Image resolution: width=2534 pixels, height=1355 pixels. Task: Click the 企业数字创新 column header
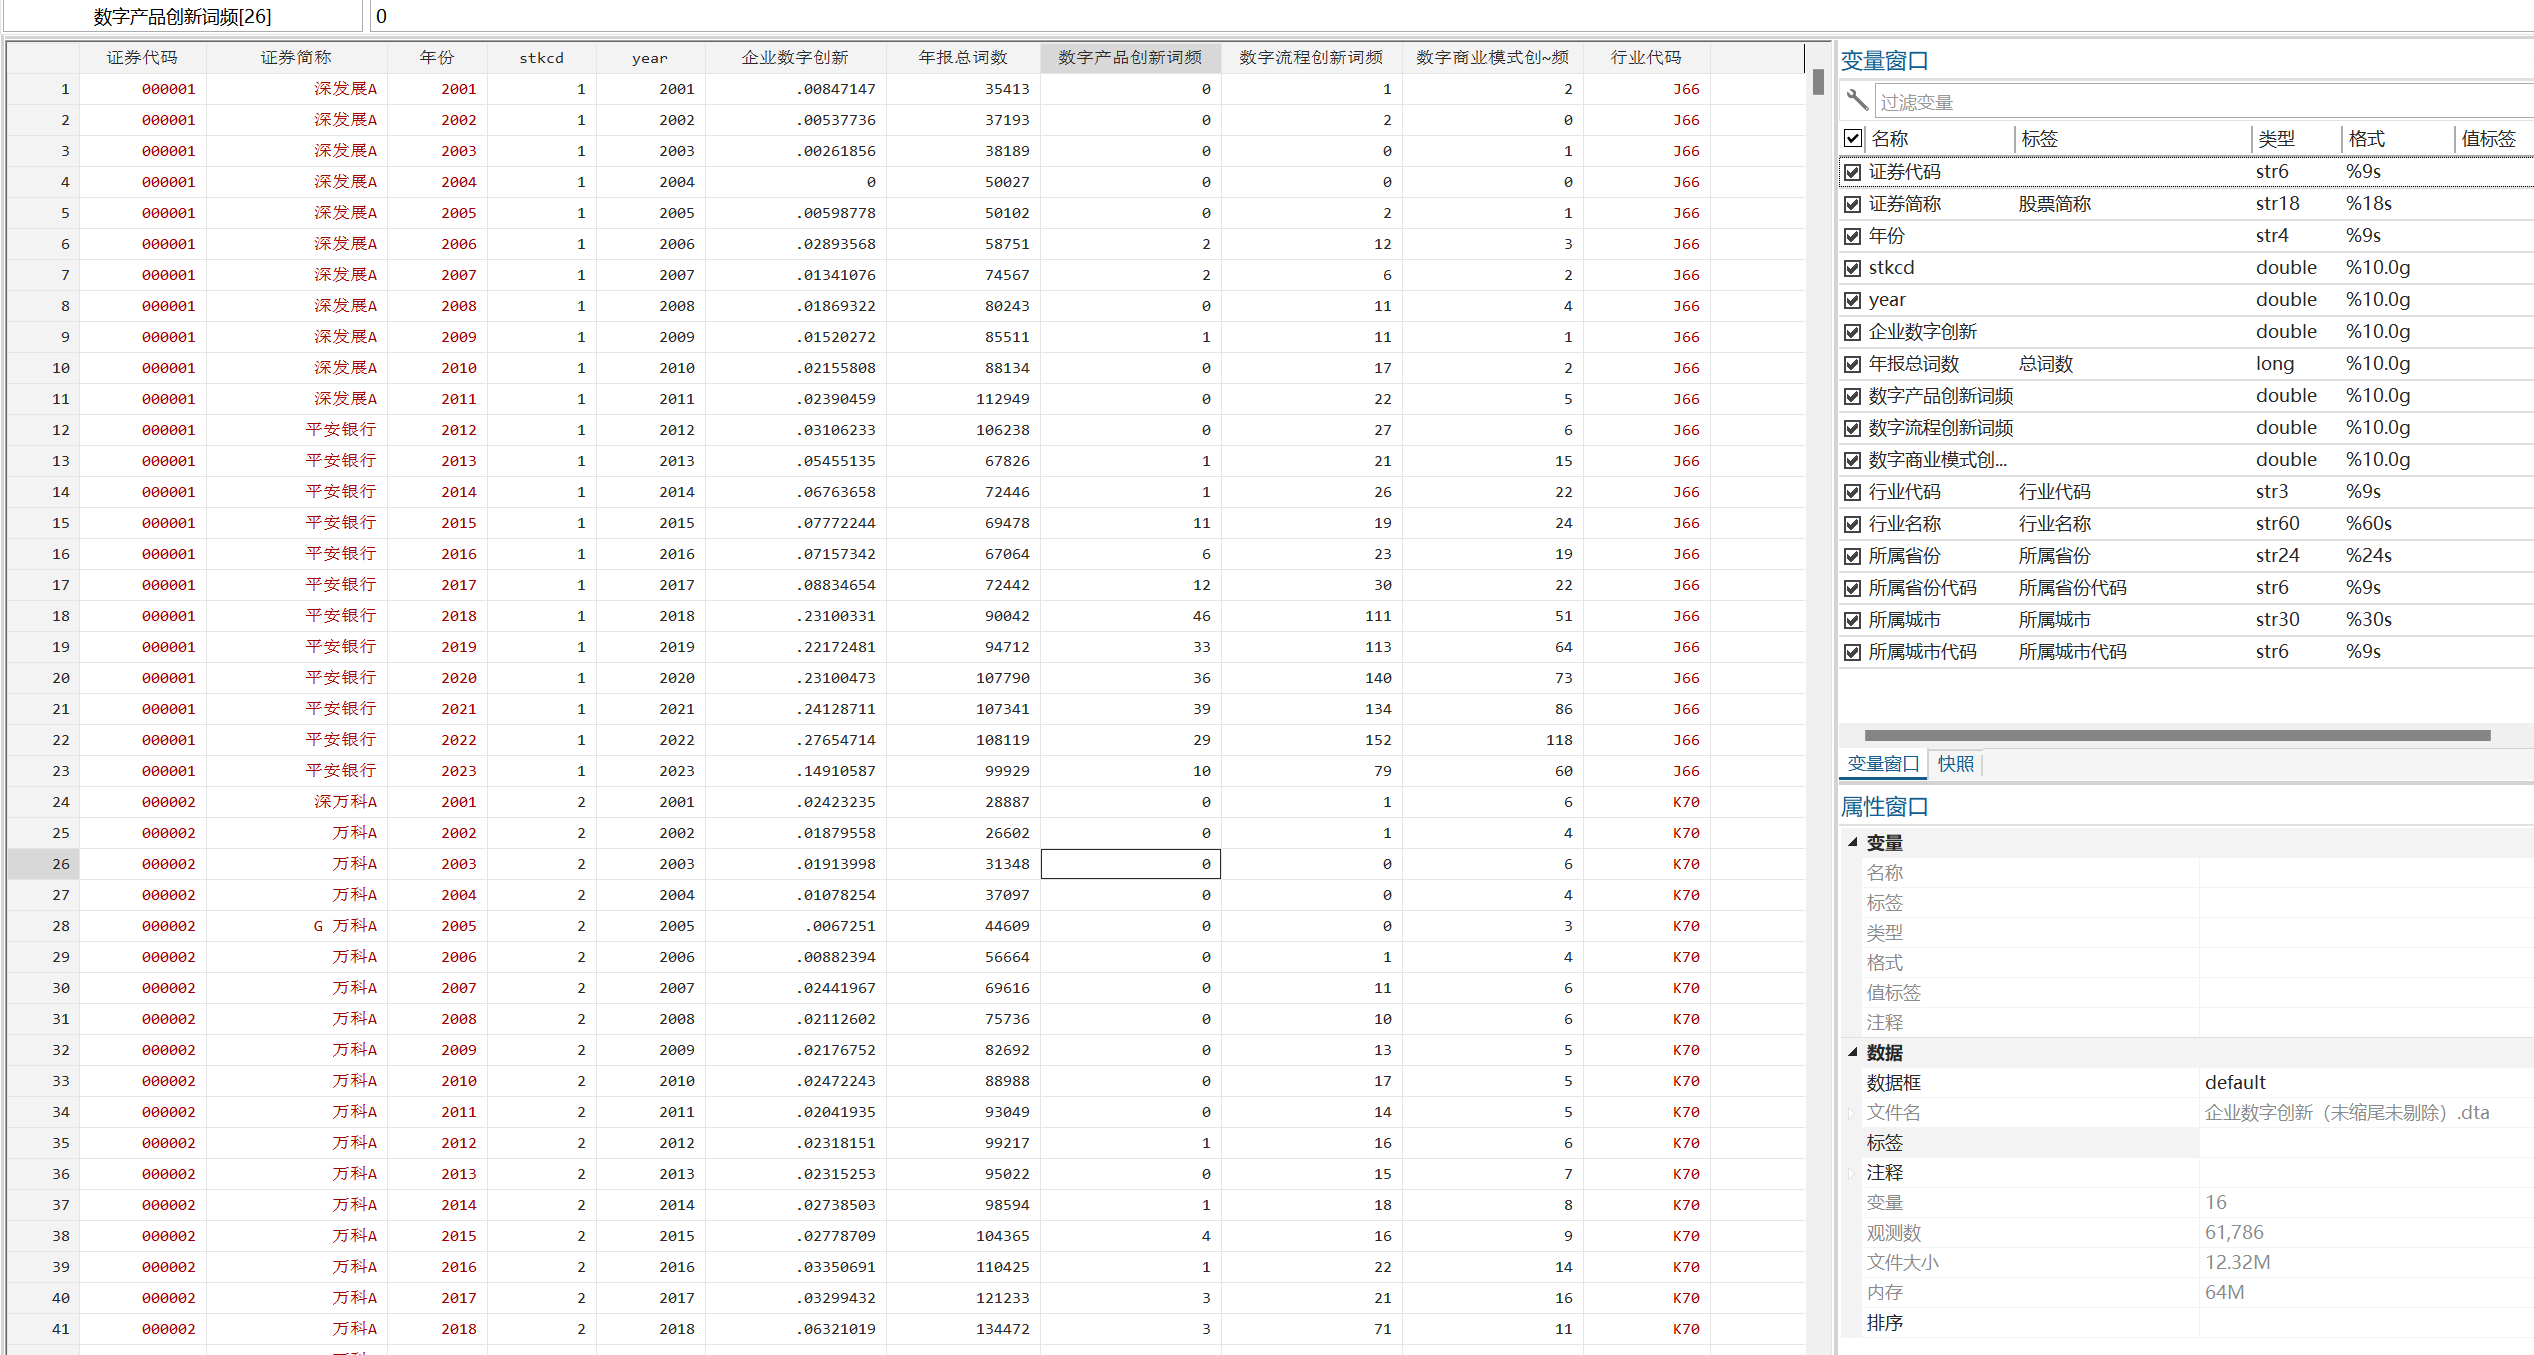[794, 58]
